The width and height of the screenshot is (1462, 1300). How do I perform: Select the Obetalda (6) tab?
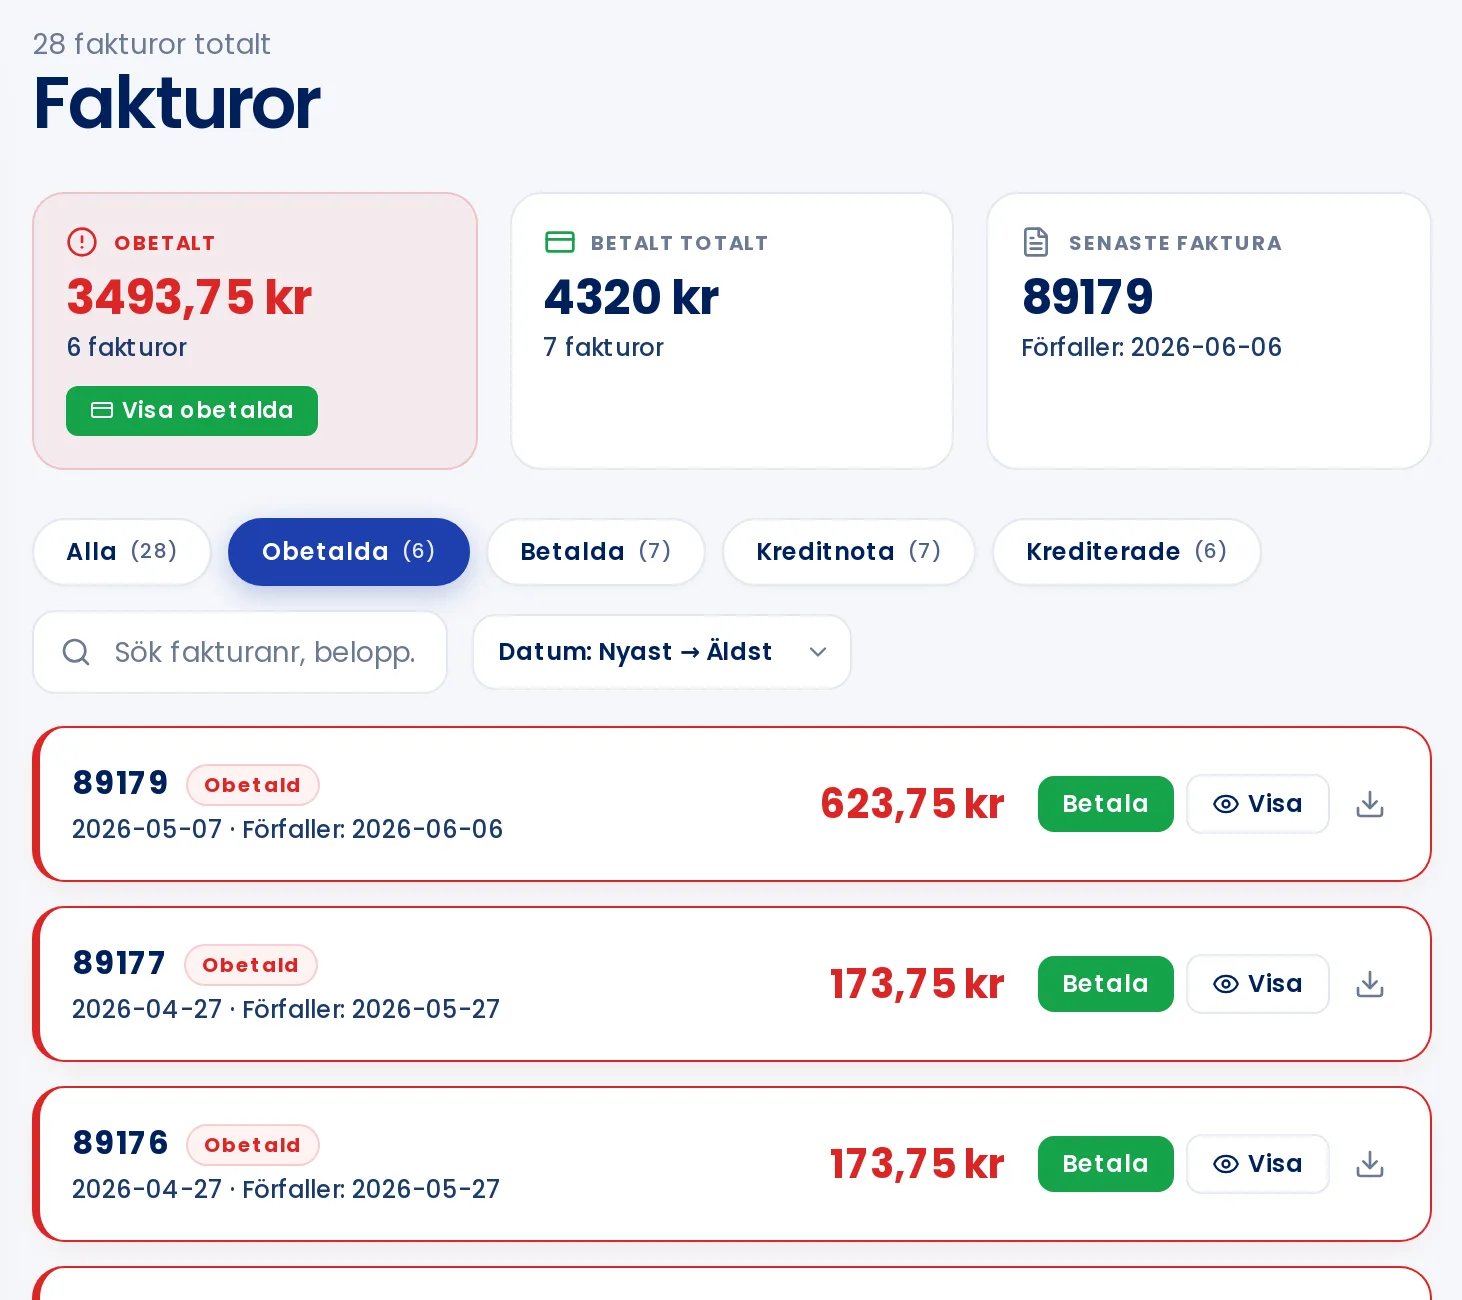pos(349,552)
